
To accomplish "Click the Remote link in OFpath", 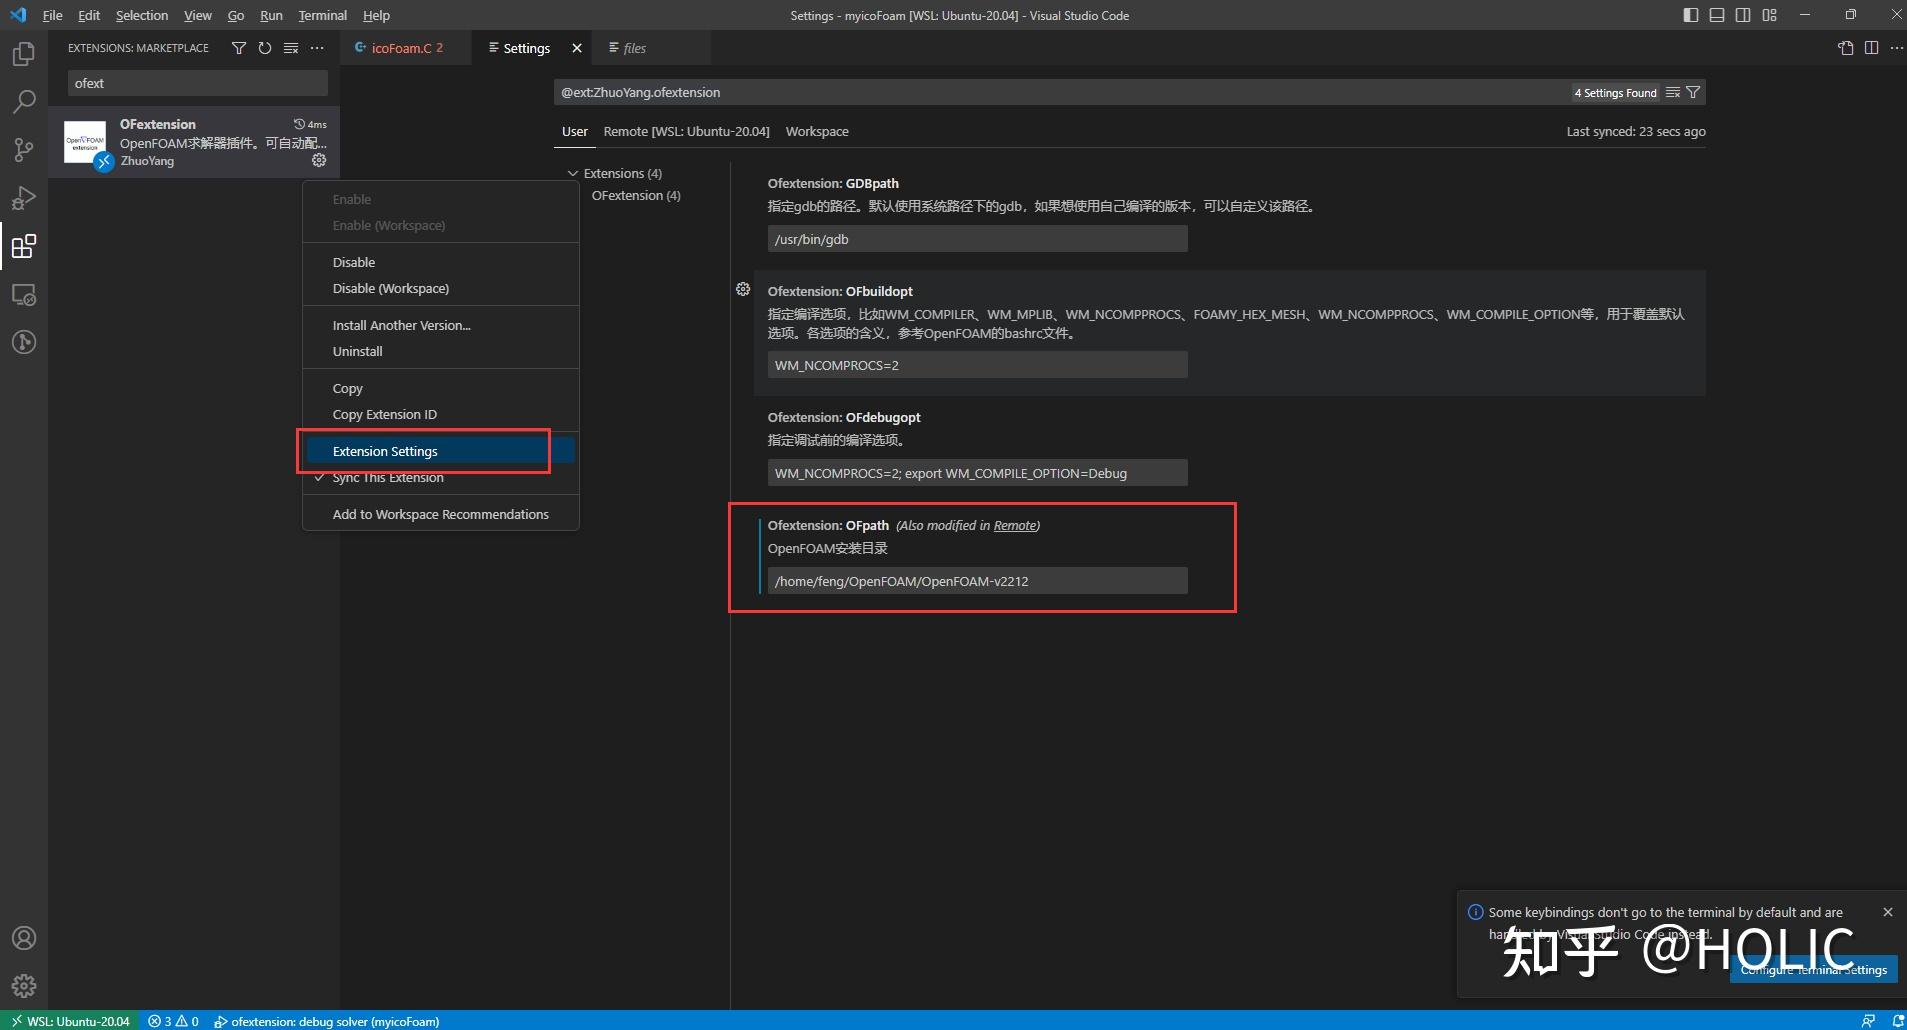I will [x=1015, y=526].
